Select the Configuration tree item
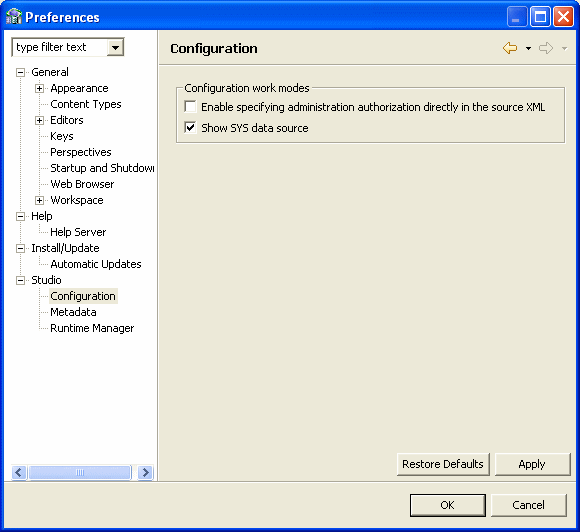 click(x=83, y=296)
